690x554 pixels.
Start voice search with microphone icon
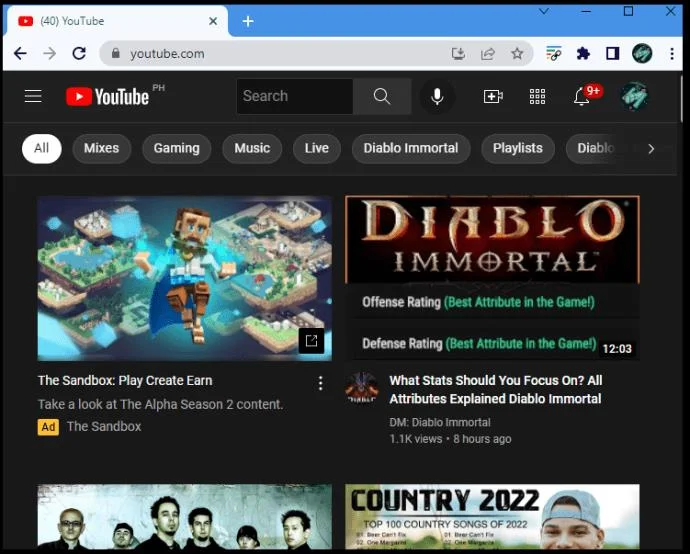click(437, 96)
